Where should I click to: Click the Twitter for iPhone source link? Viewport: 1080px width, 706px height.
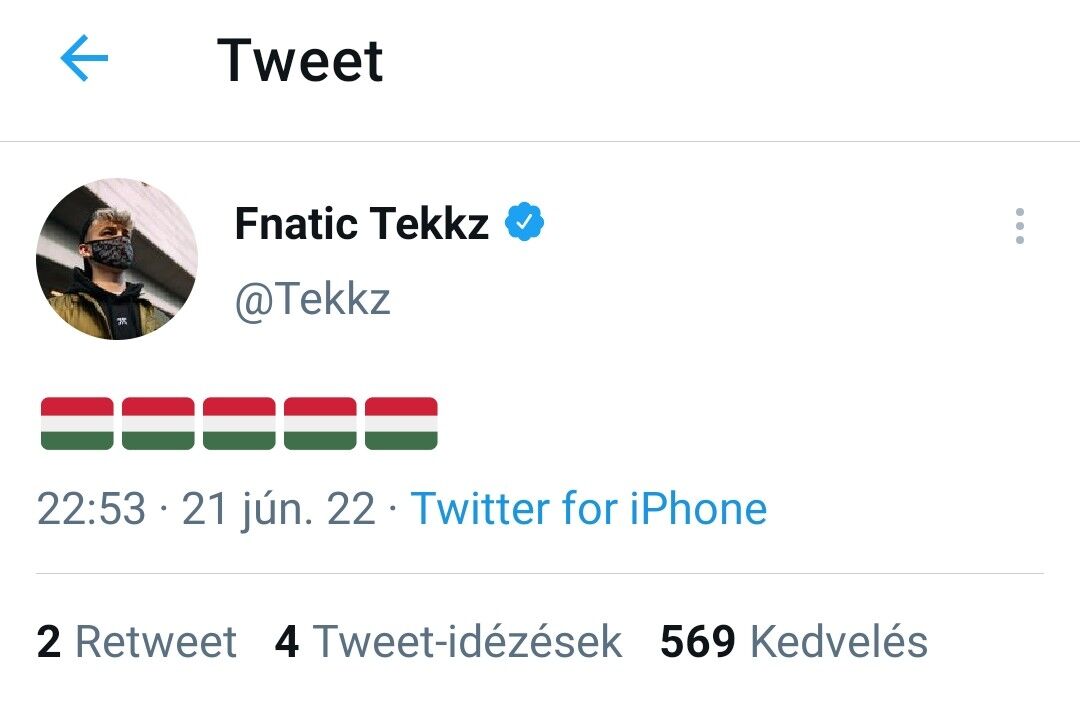[589, 509]
